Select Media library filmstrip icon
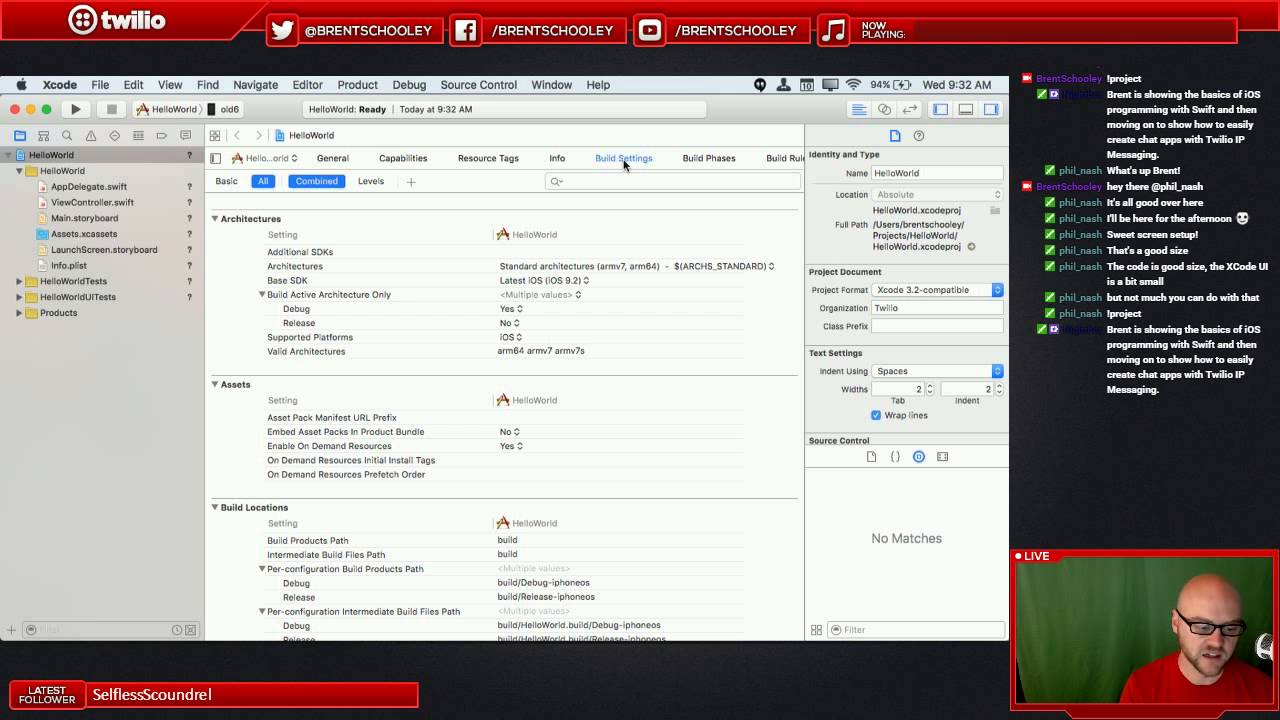The image size is (1280, 720). click(943, 457)
